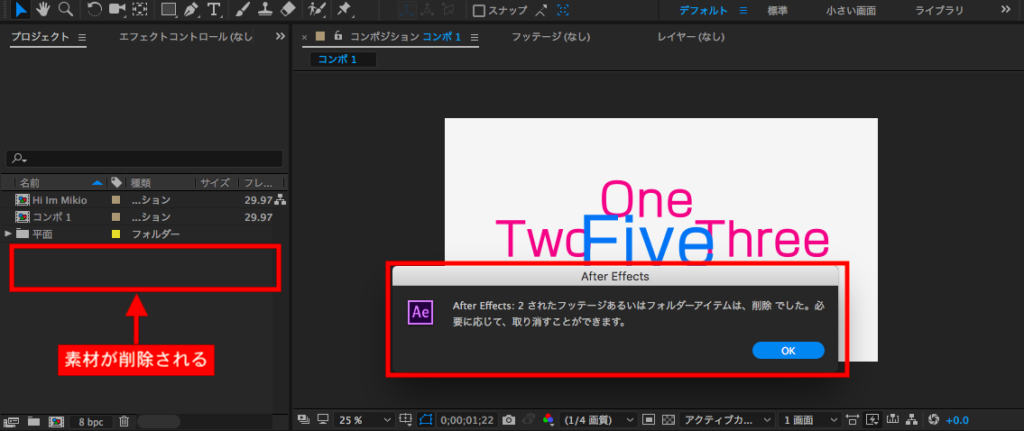Switch to the ライブラリ workspace
The height and width of the screenshot is (431, 1024).
(939, 10)
